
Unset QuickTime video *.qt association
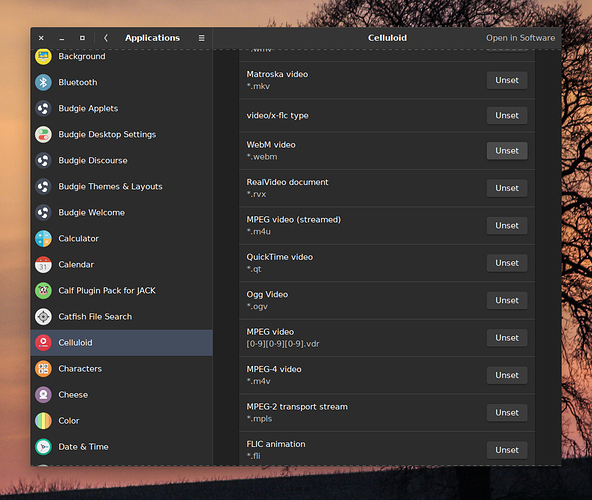point(507,263)
